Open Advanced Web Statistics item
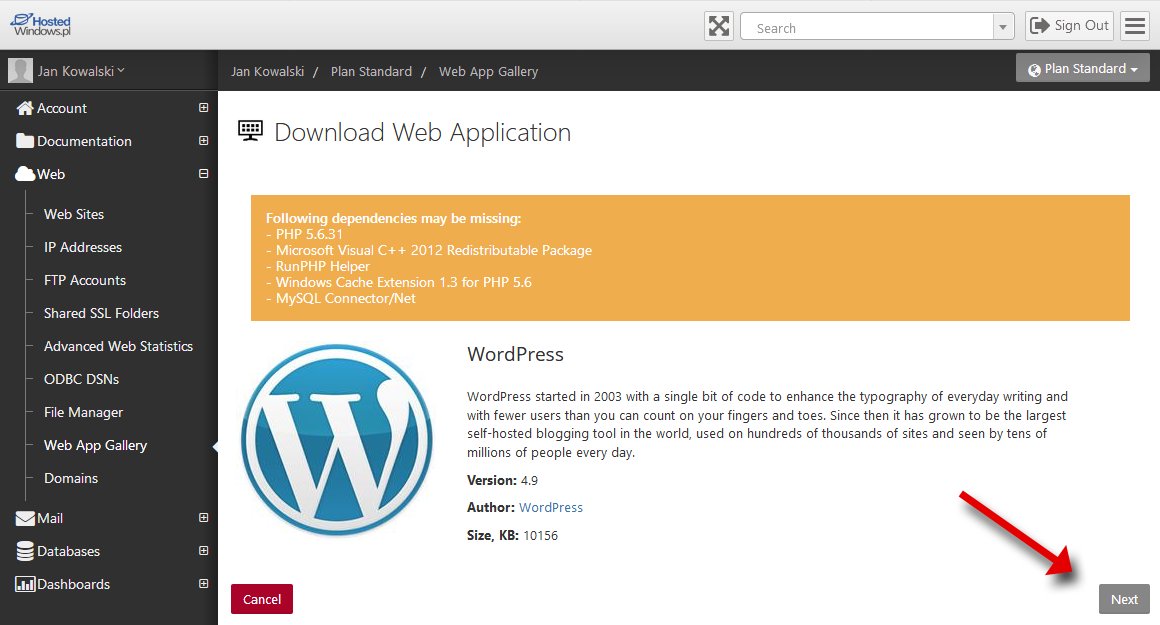This screenshot has width=1160, height=625. [118, 346]
